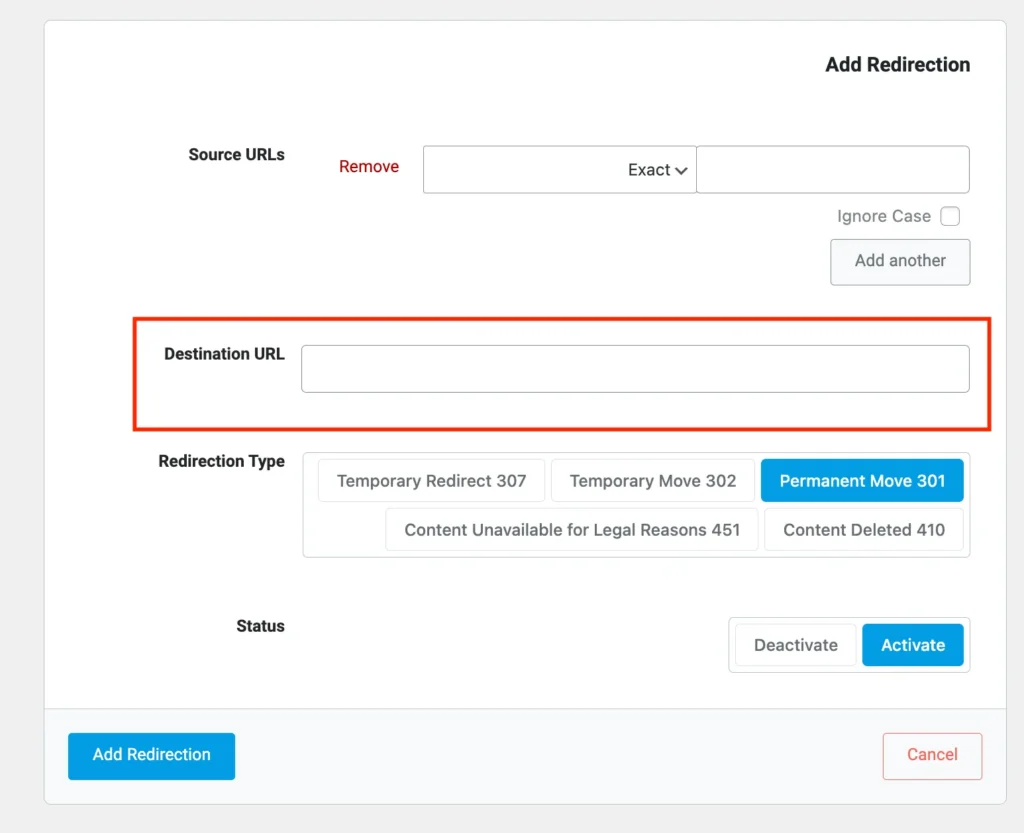Enable the Ignore Case checkbox
Image resolution: width=1024 pixels, height=833 pixels.
(950, 216)
